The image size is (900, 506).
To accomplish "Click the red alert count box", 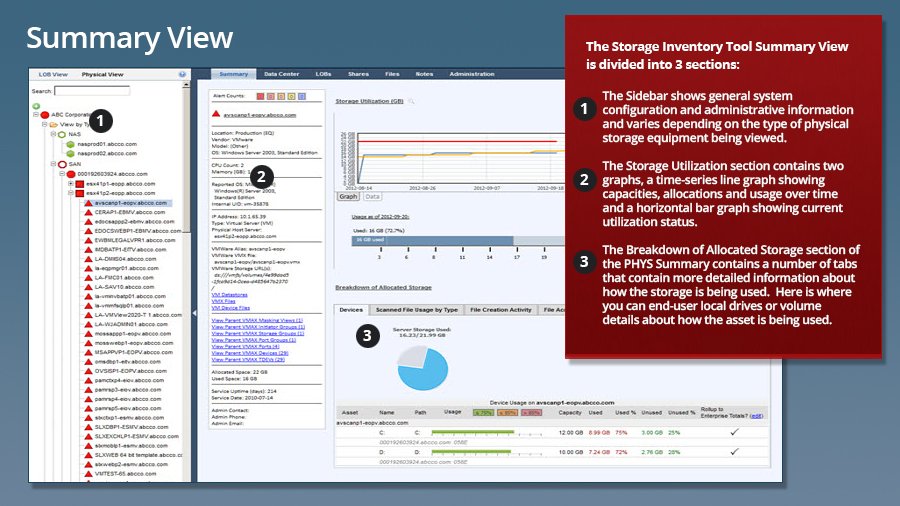I will tap(260, 96).
